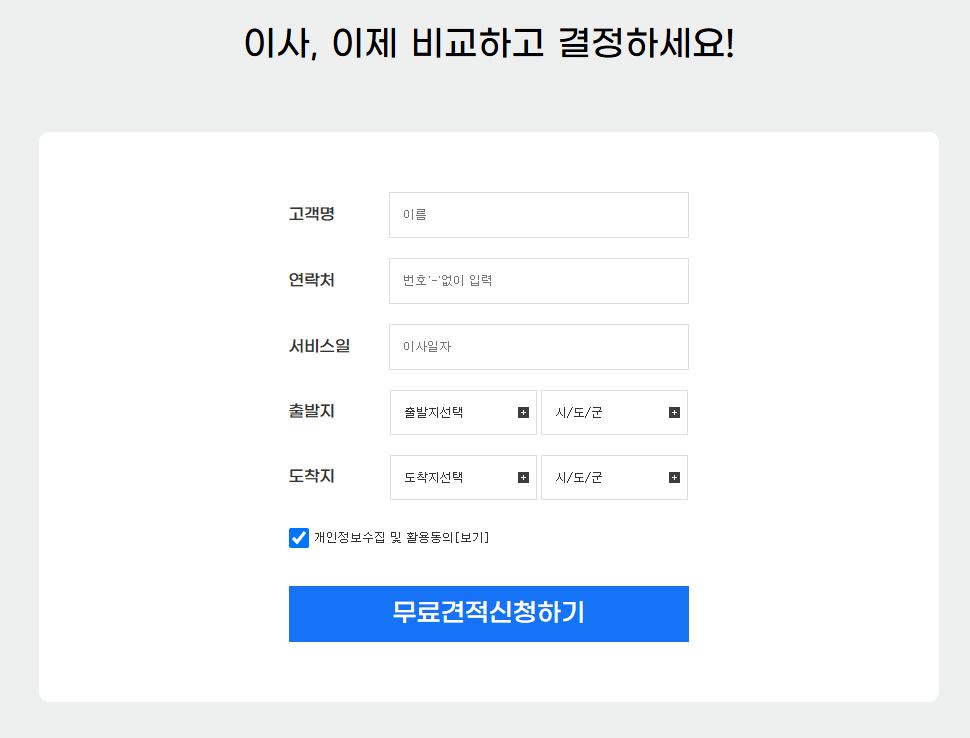Toggle the blue privacy agreement checkmark
Viewport: 970px width, 738px height.
298,537
